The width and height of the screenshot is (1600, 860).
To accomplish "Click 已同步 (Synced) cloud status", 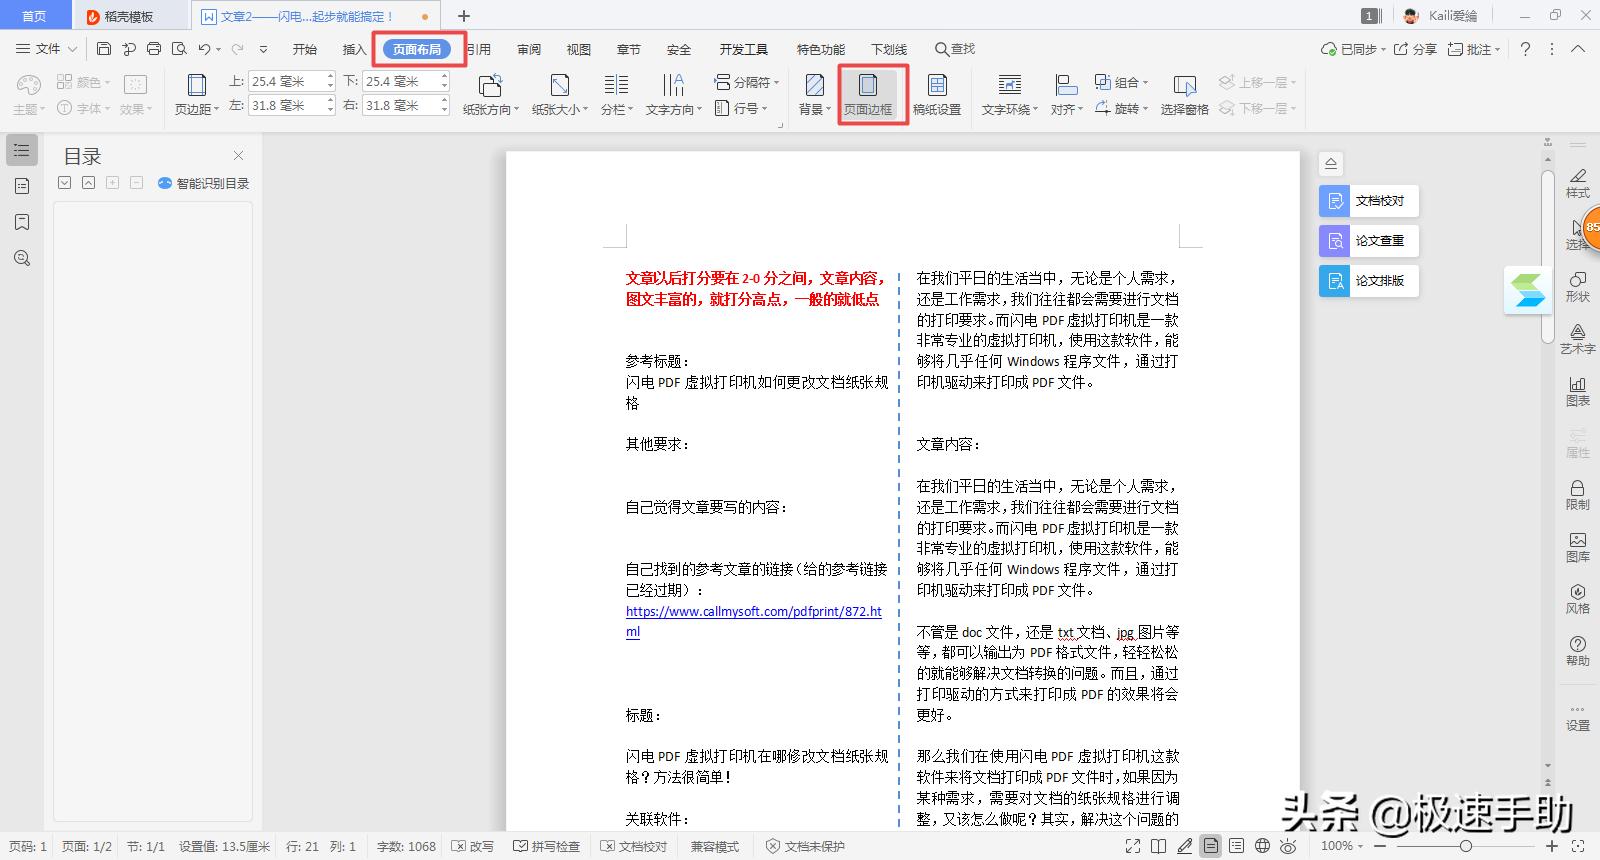I will [1352, 49].
